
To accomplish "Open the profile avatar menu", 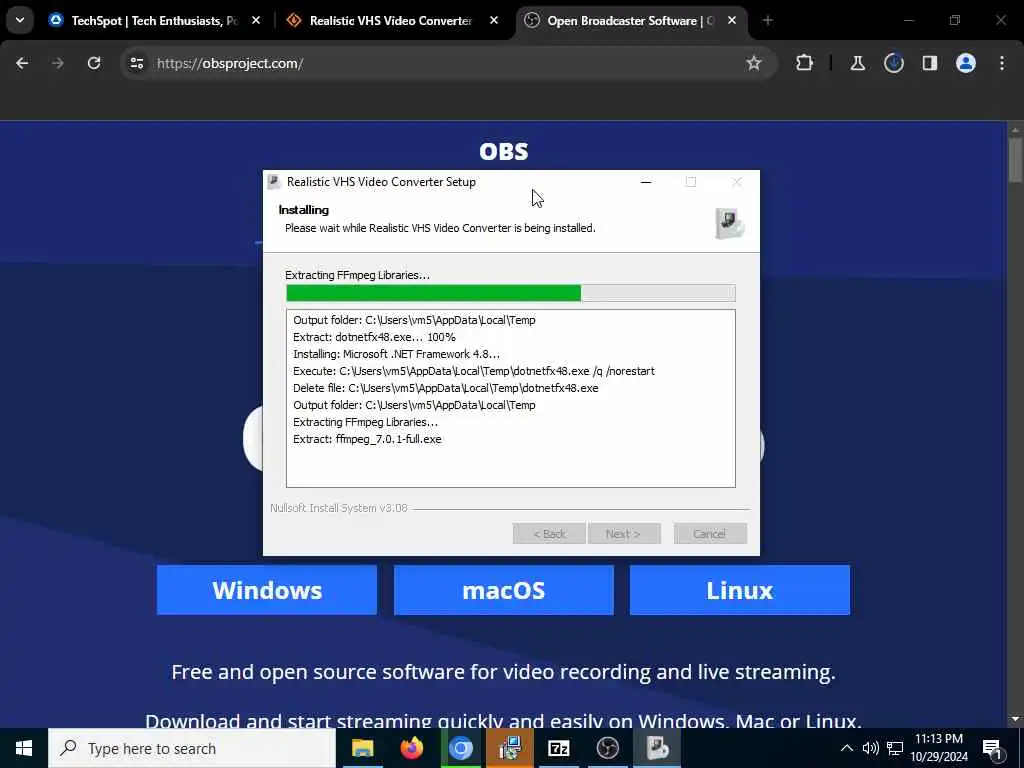I will coord(965,63).
